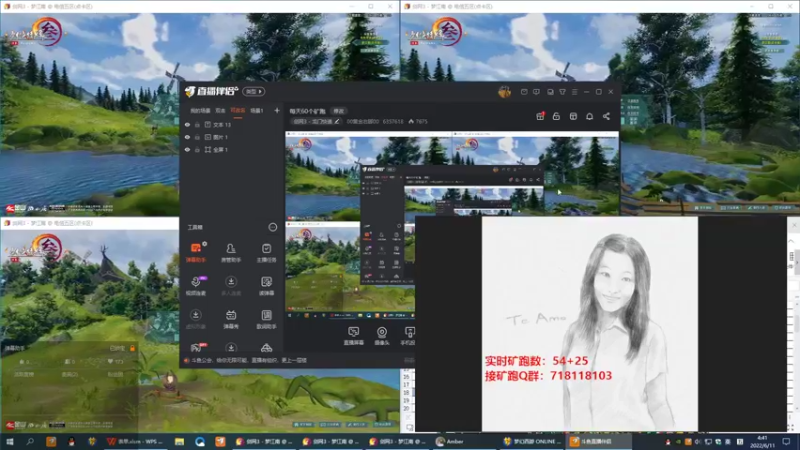Add a 直播弹幕 source below the preview
The width and height of the screenshot is (800, 450).
[x=353, y=336]
